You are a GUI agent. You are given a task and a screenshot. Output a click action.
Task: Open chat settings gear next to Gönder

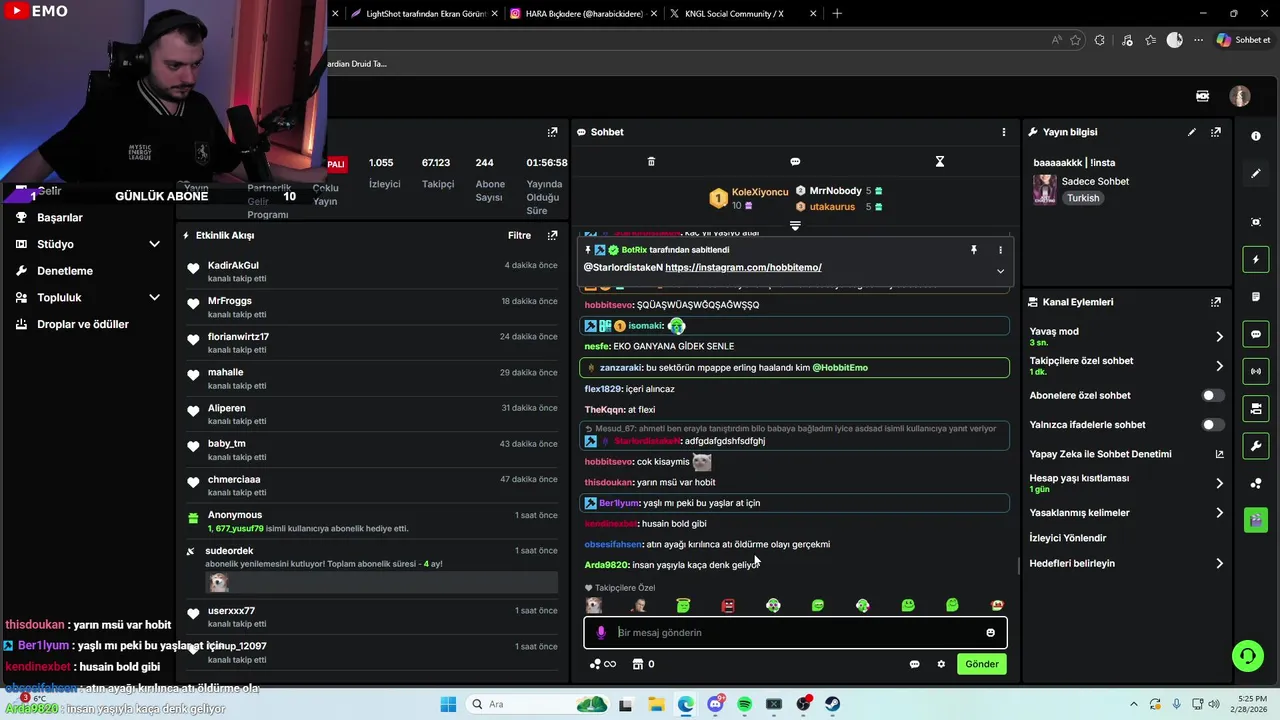coord(941,664)
